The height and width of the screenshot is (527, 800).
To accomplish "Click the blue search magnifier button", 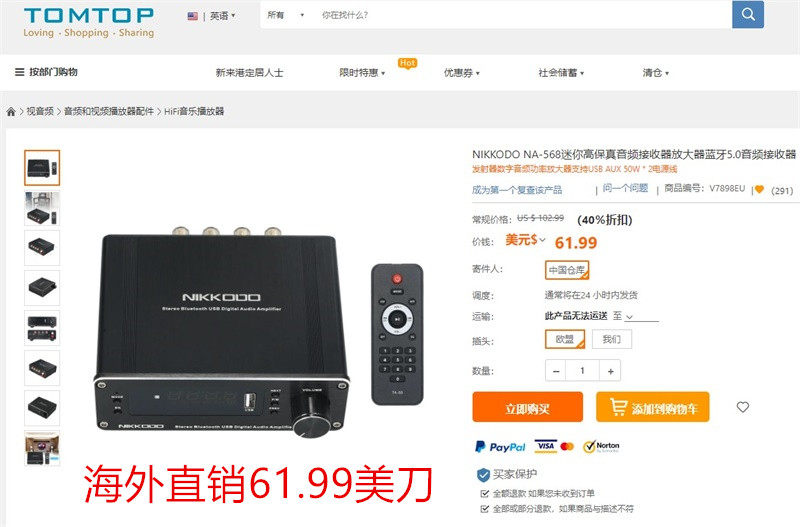I will 747,14.
